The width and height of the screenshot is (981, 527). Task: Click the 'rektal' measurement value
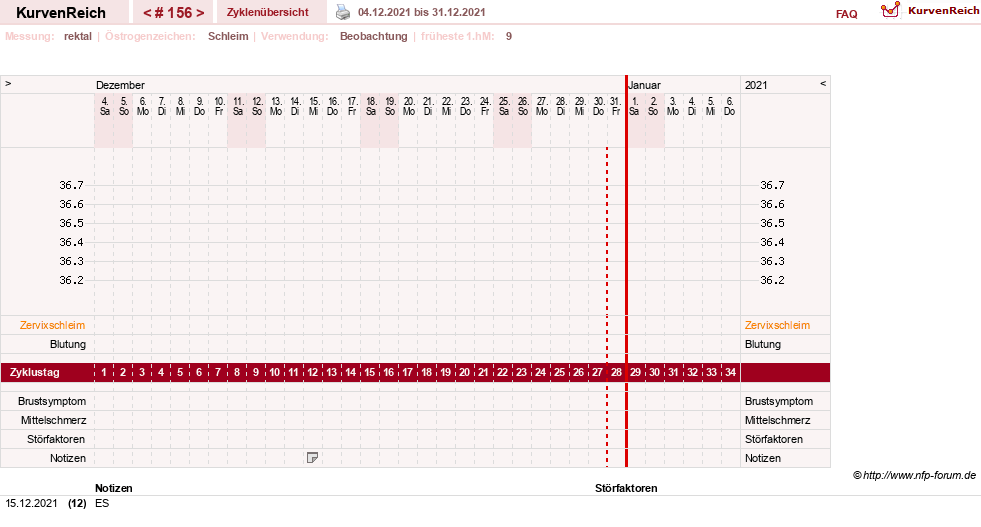coord(78,36)
